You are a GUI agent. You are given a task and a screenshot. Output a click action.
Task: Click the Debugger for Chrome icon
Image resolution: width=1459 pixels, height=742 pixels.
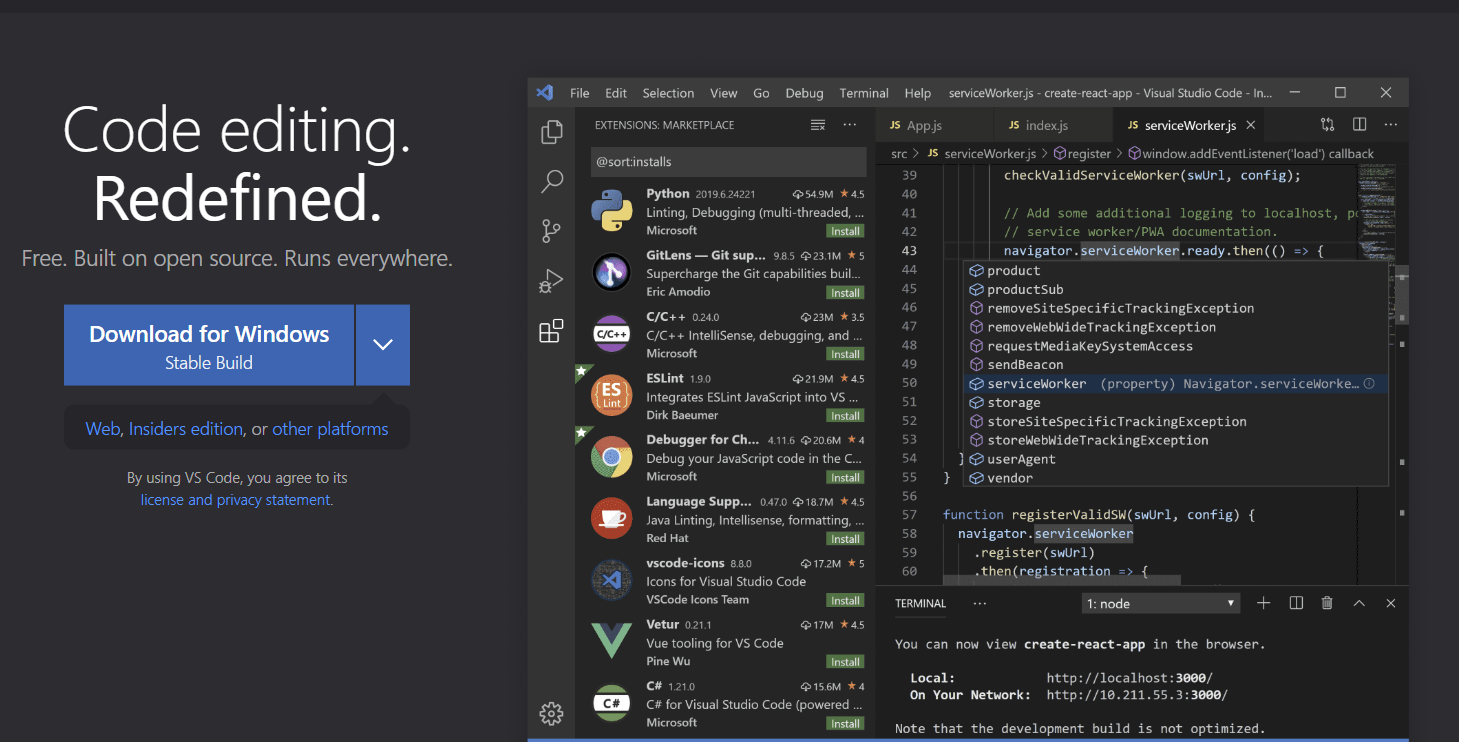[x=611, y=457]
